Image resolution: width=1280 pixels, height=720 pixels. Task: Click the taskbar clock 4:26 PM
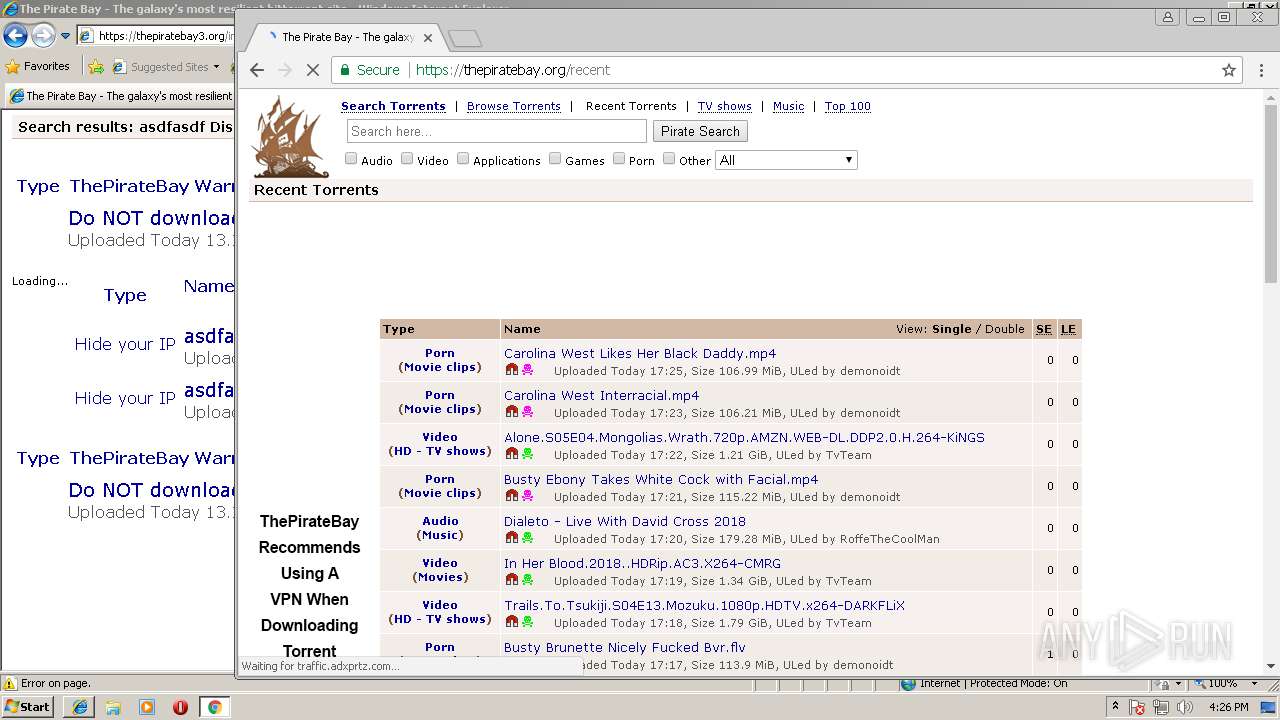1228,707
